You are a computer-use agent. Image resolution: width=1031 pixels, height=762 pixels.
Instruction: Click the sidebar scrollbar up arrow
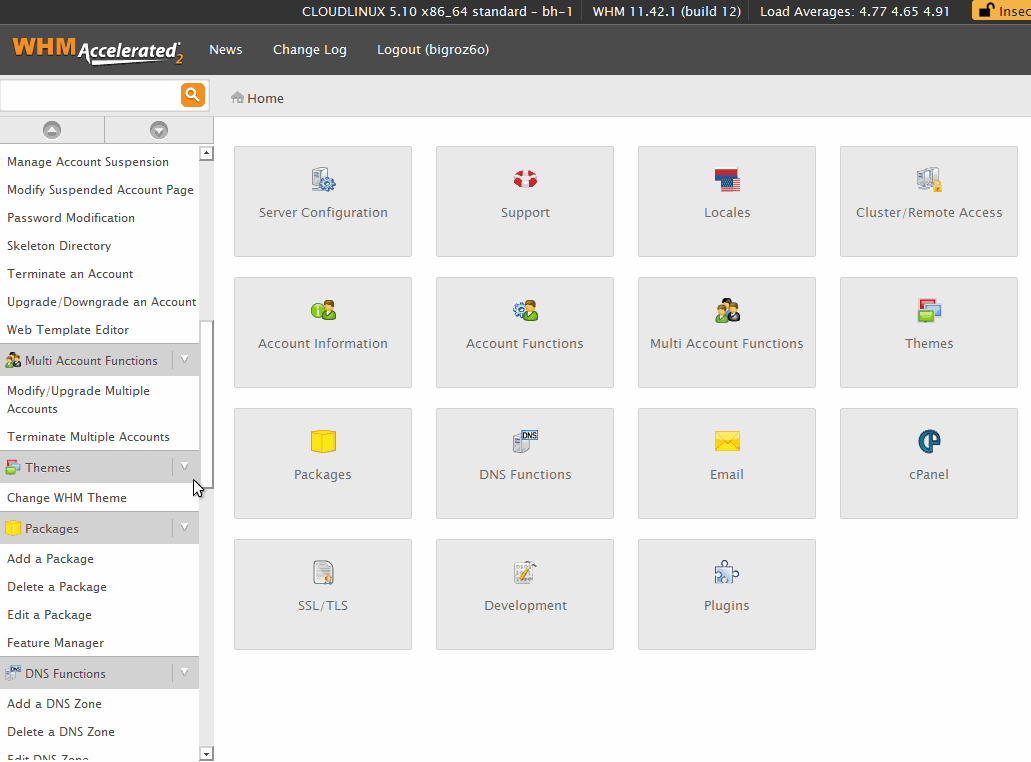(x=206, y=153)
